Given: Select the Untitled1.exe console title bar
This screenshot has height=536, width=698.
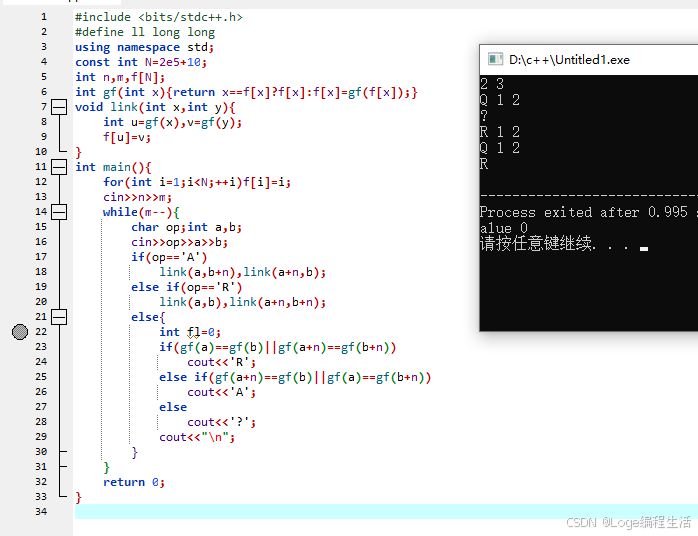Looking at the screenshot, I should (x=588, y=60).
